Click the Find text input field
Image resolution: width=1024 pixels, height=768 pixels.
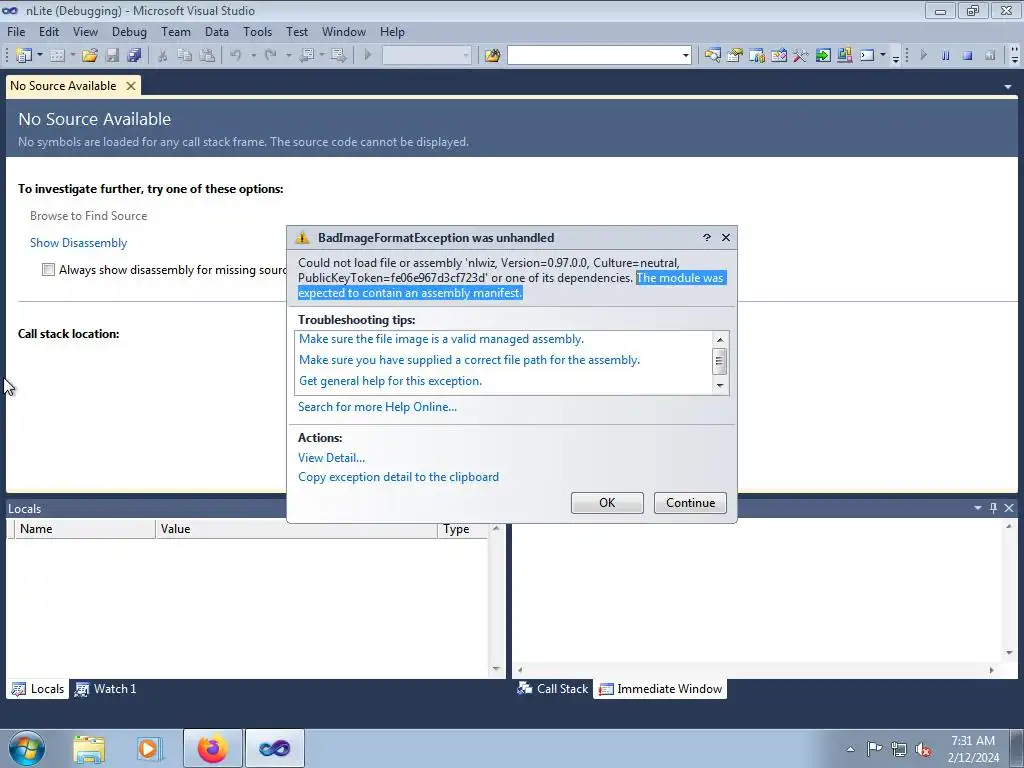593,56
